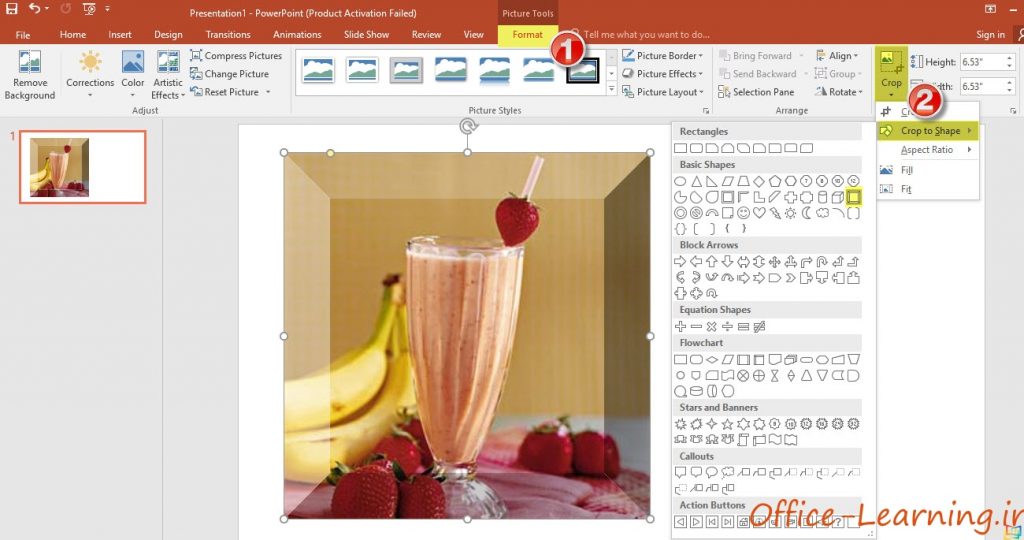
Task: Open Artistic Effects dropdown
Action: point(168,76)
